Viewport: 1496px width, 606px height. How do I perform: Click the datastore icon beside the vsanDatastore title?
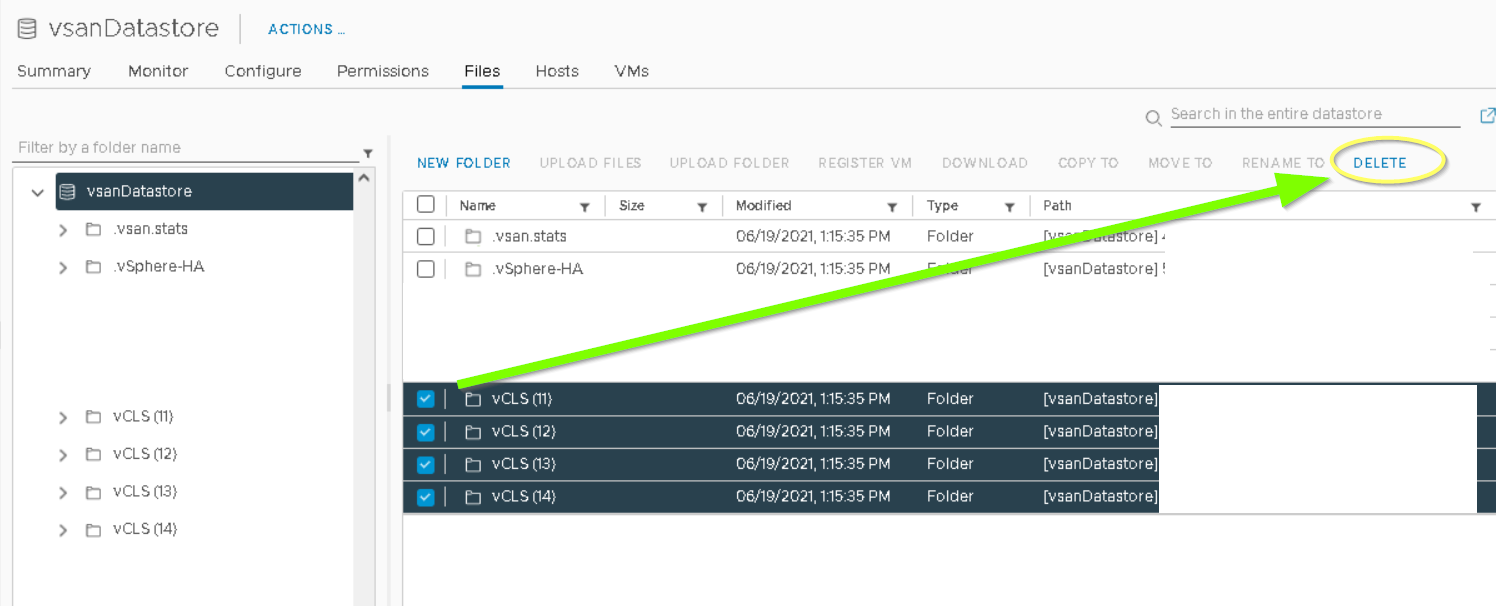[x=28, y=28]
